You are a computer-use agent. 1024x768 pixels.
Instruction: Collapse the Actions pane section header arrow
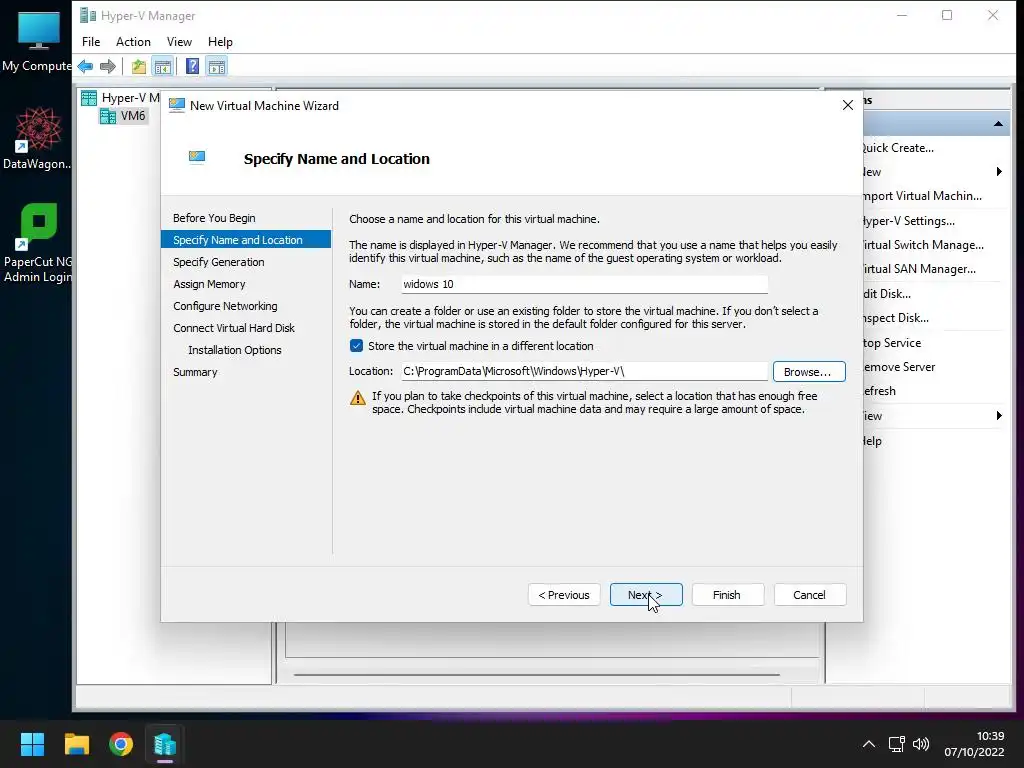pyautogui.click(x=999, y=124)
